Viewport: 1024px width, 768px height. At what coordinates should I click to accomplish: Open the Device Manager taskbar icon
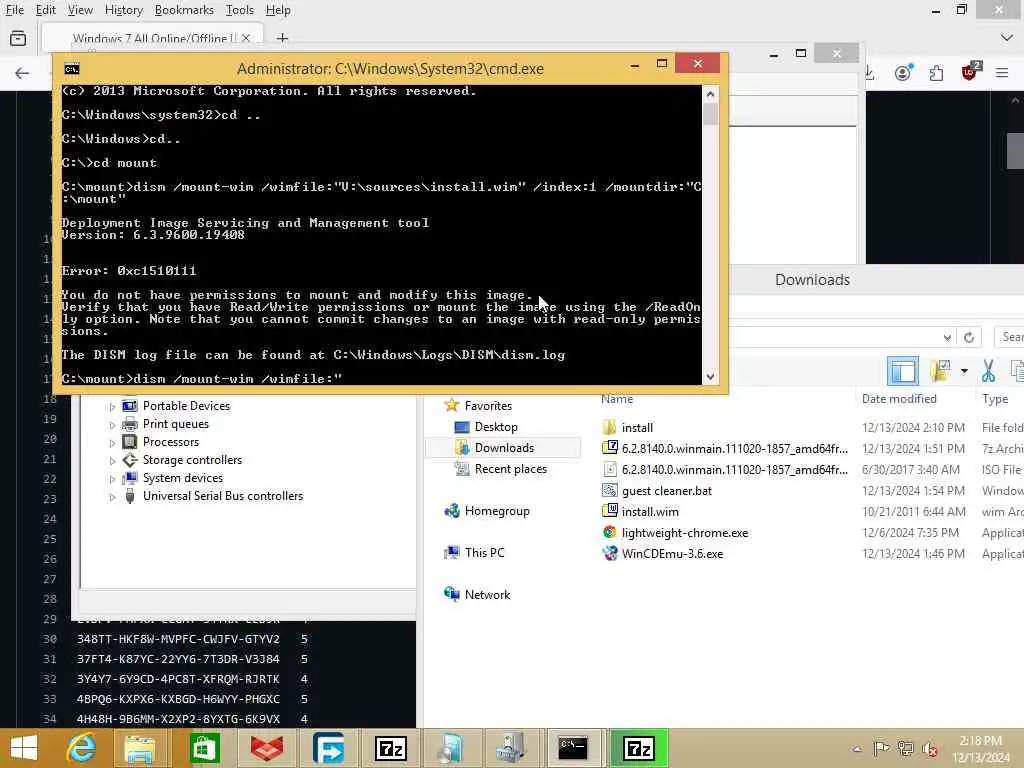click(510, 748)
